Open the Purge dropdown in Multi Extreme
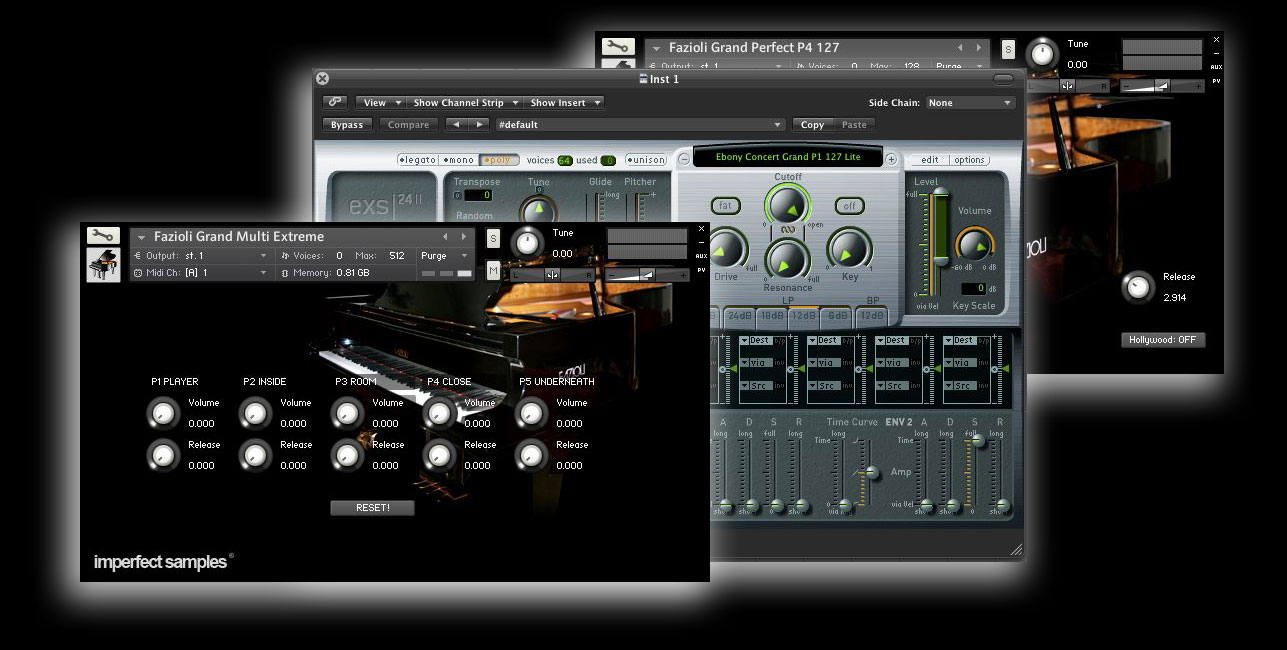The image size is (1287, 650). pyautogui.click(x=445, y=256)
